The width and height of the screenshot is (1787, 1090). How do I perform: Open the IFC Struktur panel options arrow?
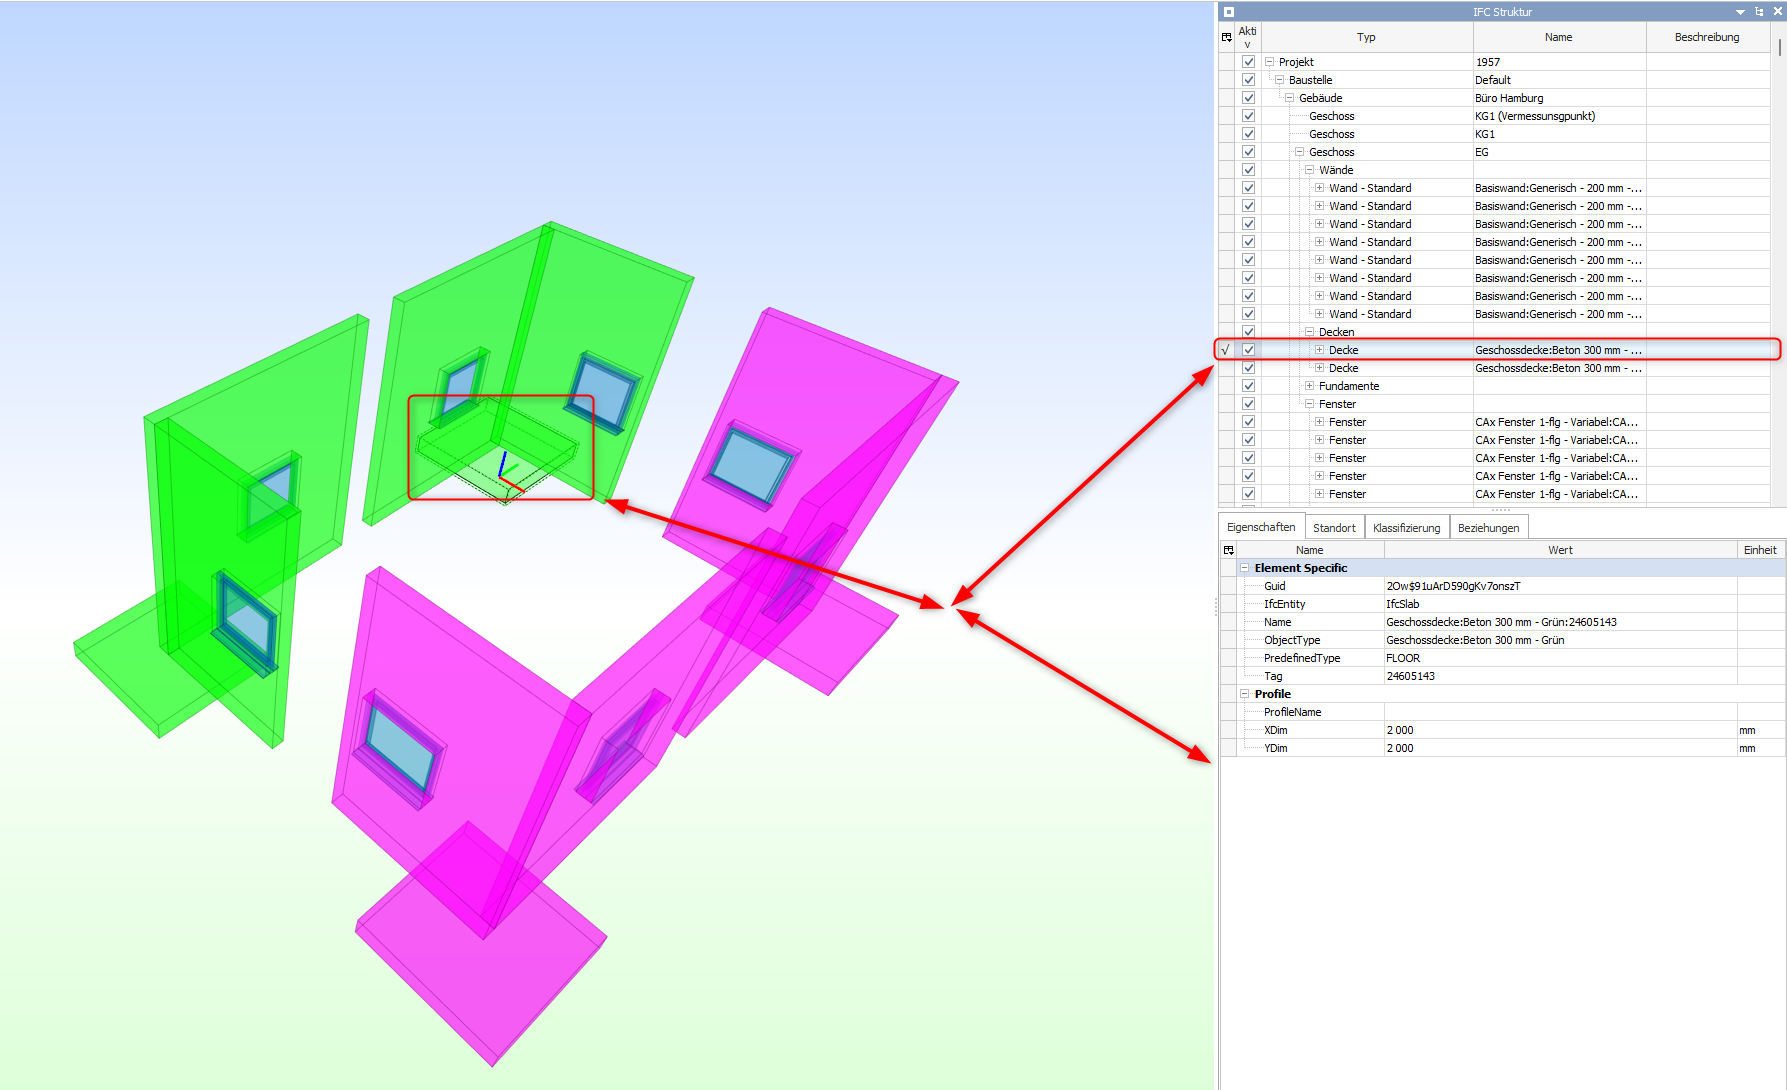click(1740, 12)
